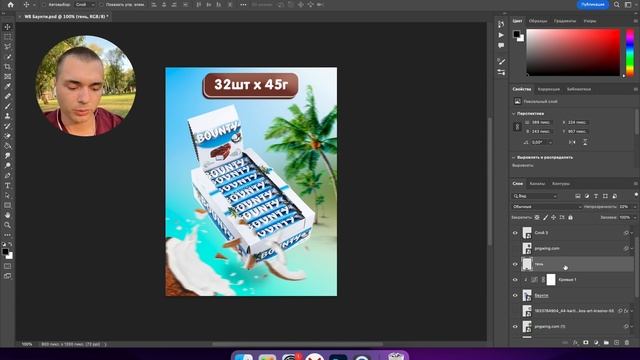
Task: Open the Comments panel icon
Action: click(501, 45)
